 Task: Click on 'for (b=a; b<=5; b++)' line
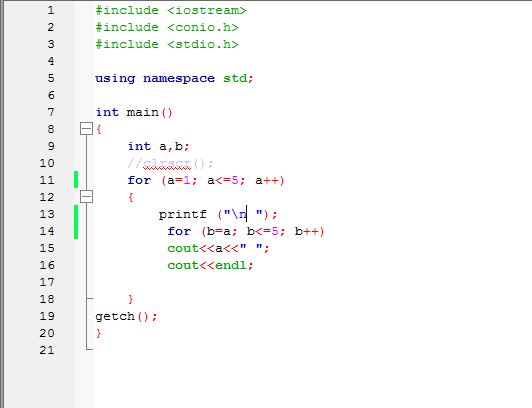tap(246, 231)
